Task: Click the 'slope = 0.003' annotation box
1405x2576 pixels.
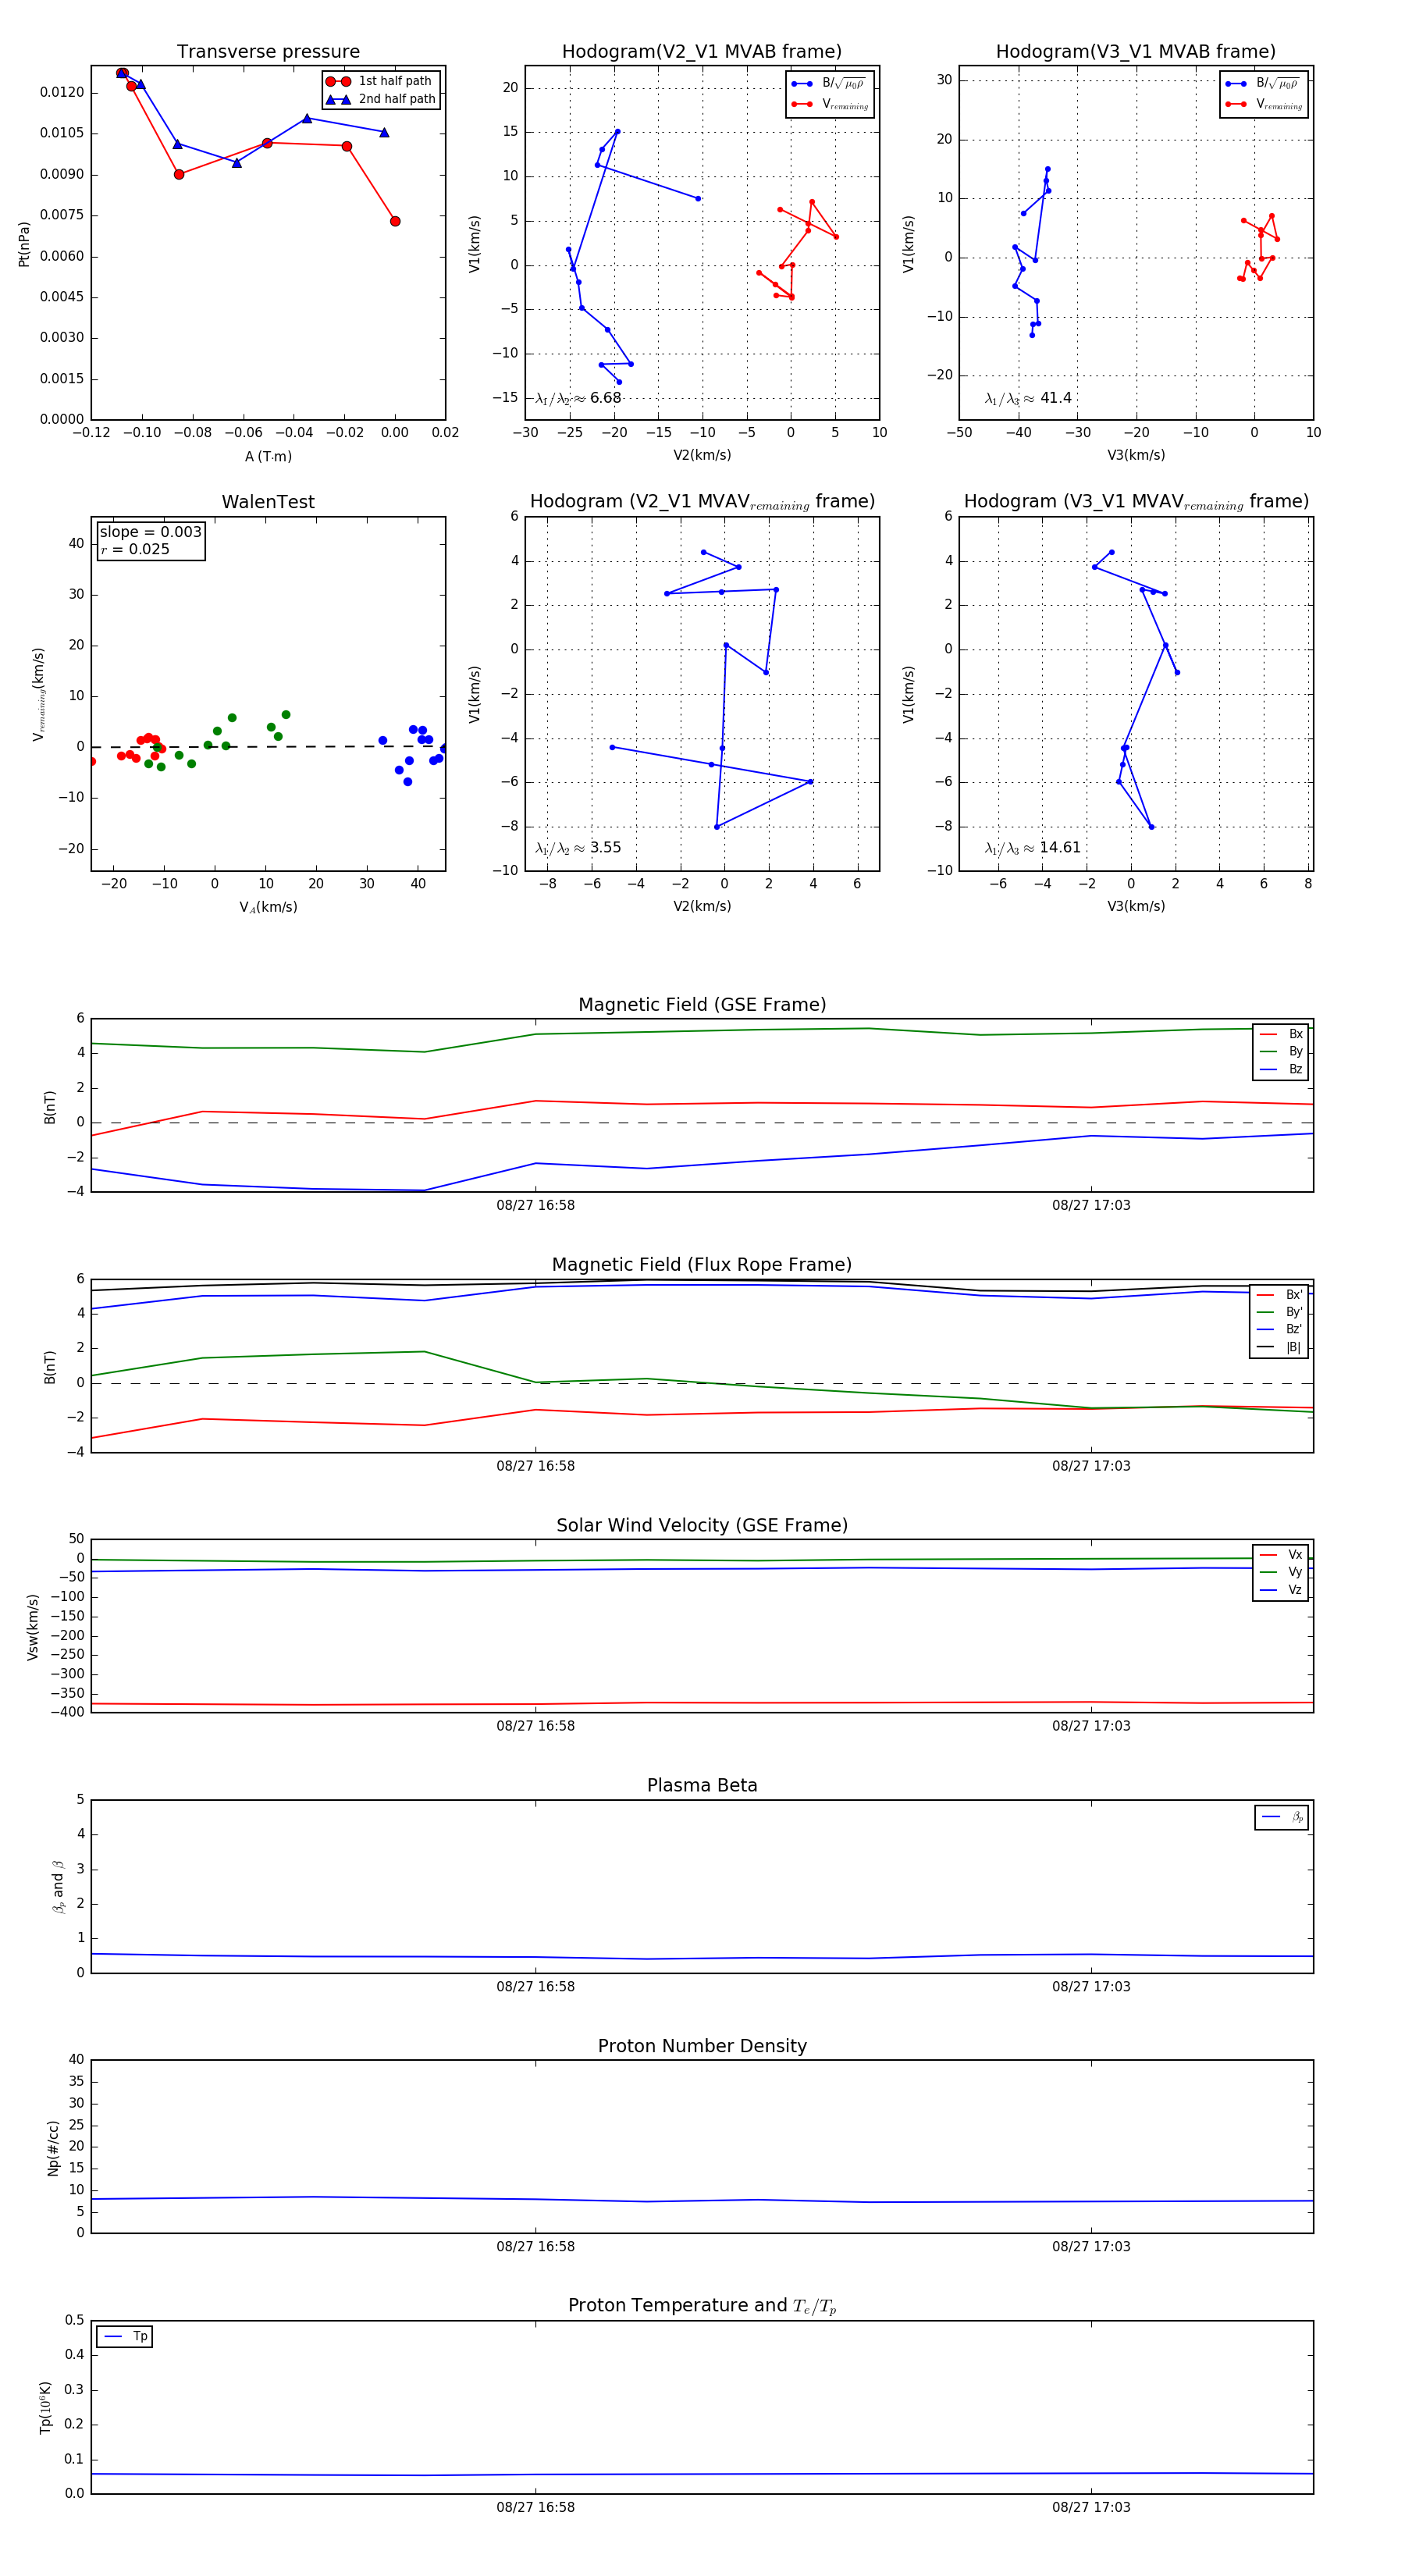Action: coord(151,541)
